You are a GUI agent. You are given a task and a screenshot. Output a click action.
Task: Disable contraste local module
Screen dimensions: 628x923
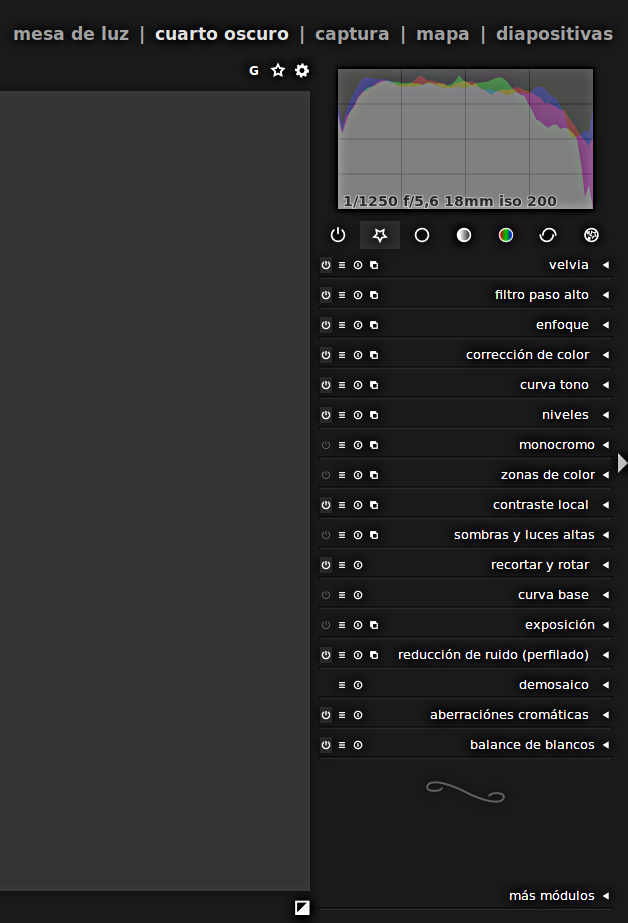click(x=326, y=505)
